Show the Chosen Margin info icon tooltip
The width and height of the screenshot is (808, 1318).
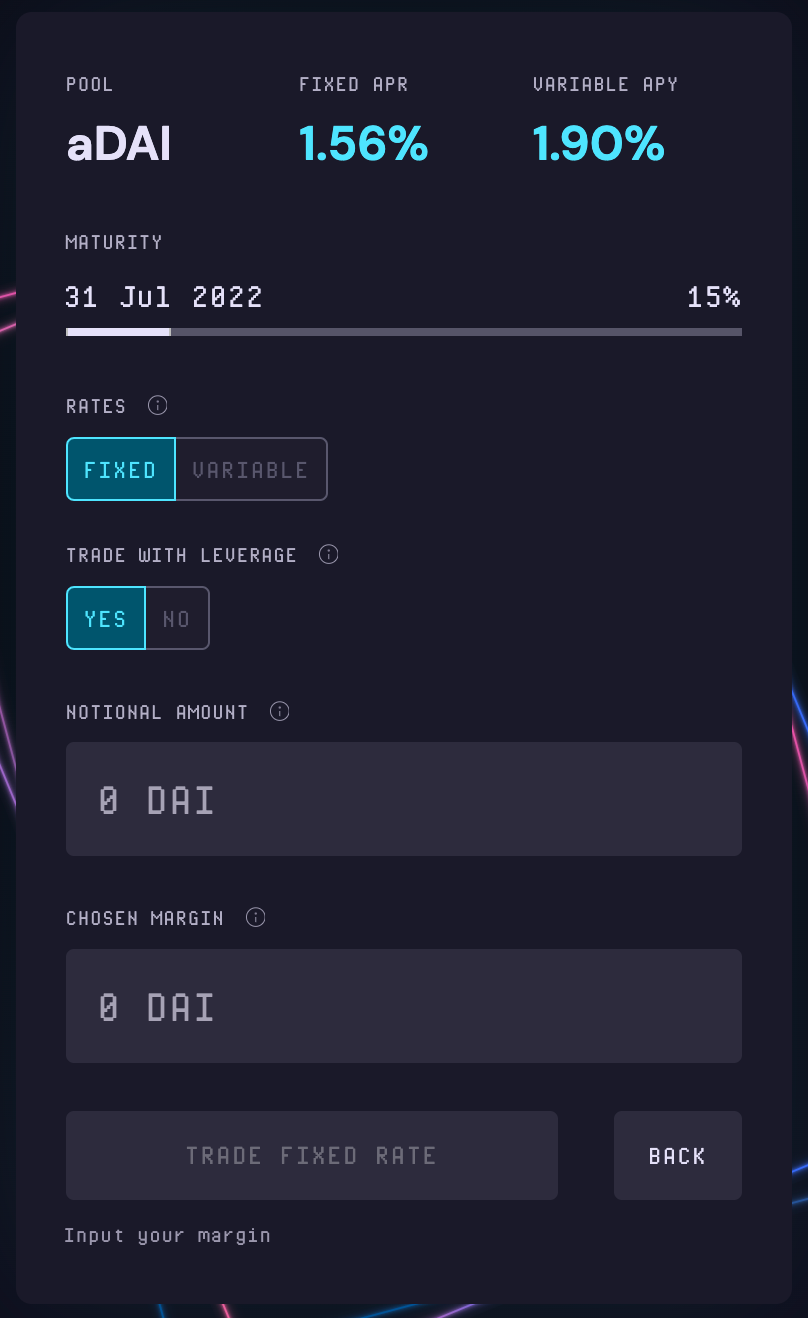pos(256,917)
